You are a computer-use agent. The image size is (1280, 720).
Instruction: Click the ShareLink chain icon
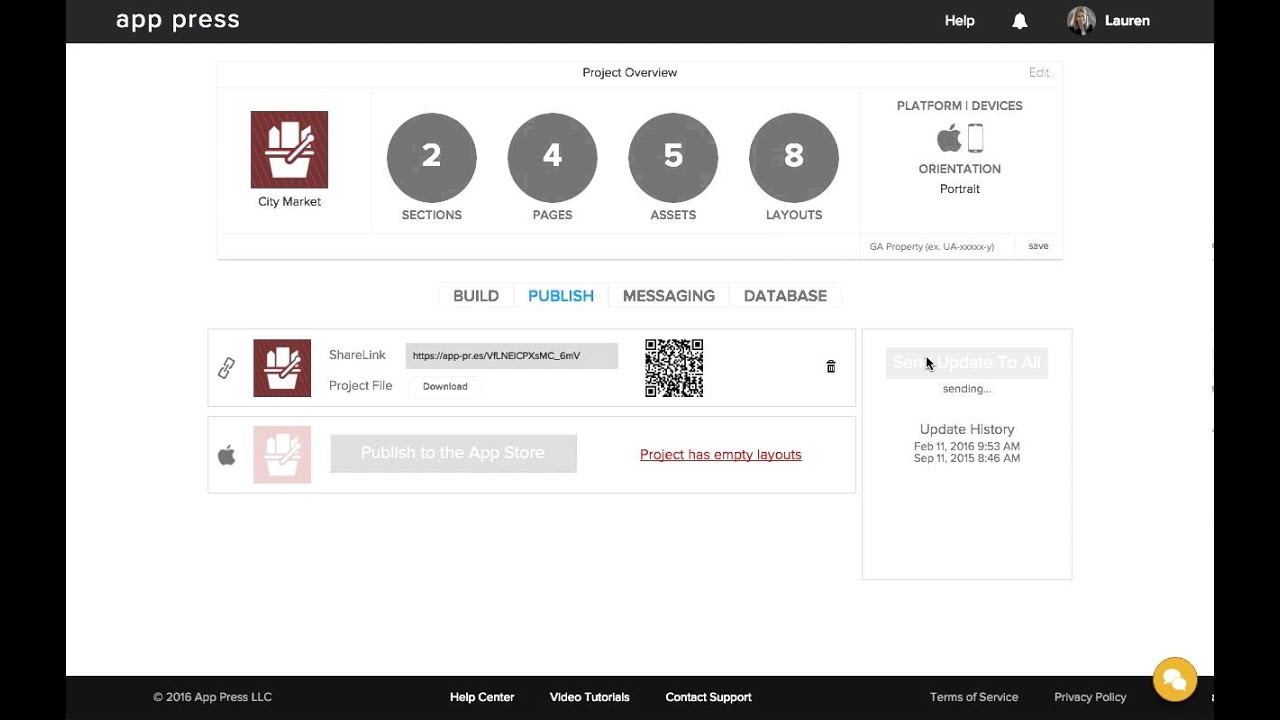point(227,368)
